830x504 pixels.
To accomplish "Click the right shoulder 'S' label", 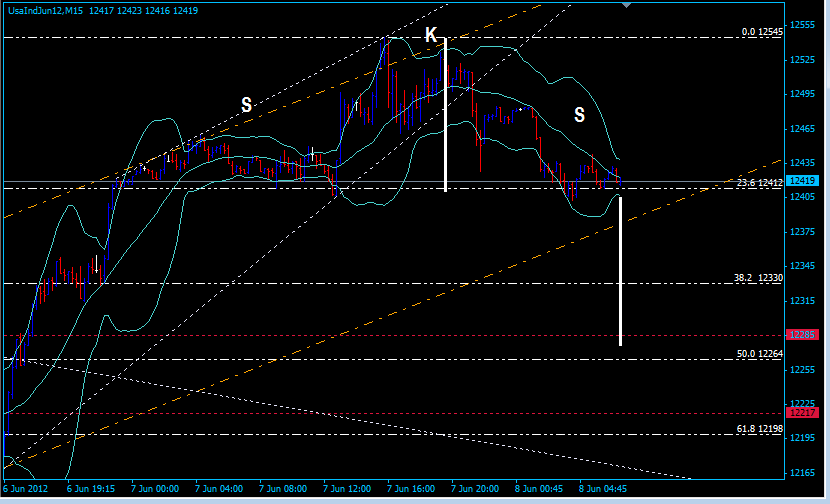I will click(x=579, y=114).
